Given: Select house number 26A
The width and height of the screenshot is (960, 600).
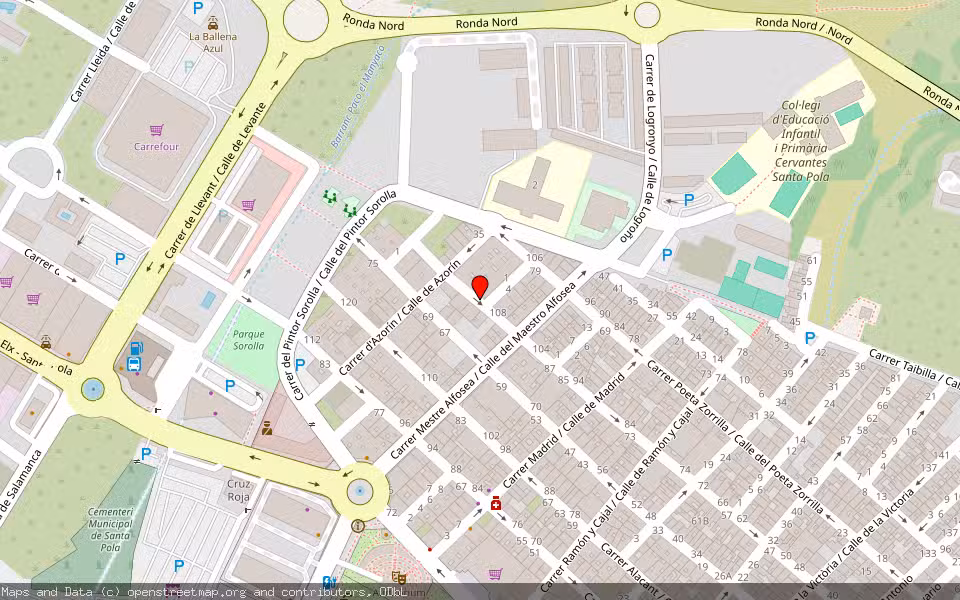Looking at the screenshot, I should pos(724,576).
